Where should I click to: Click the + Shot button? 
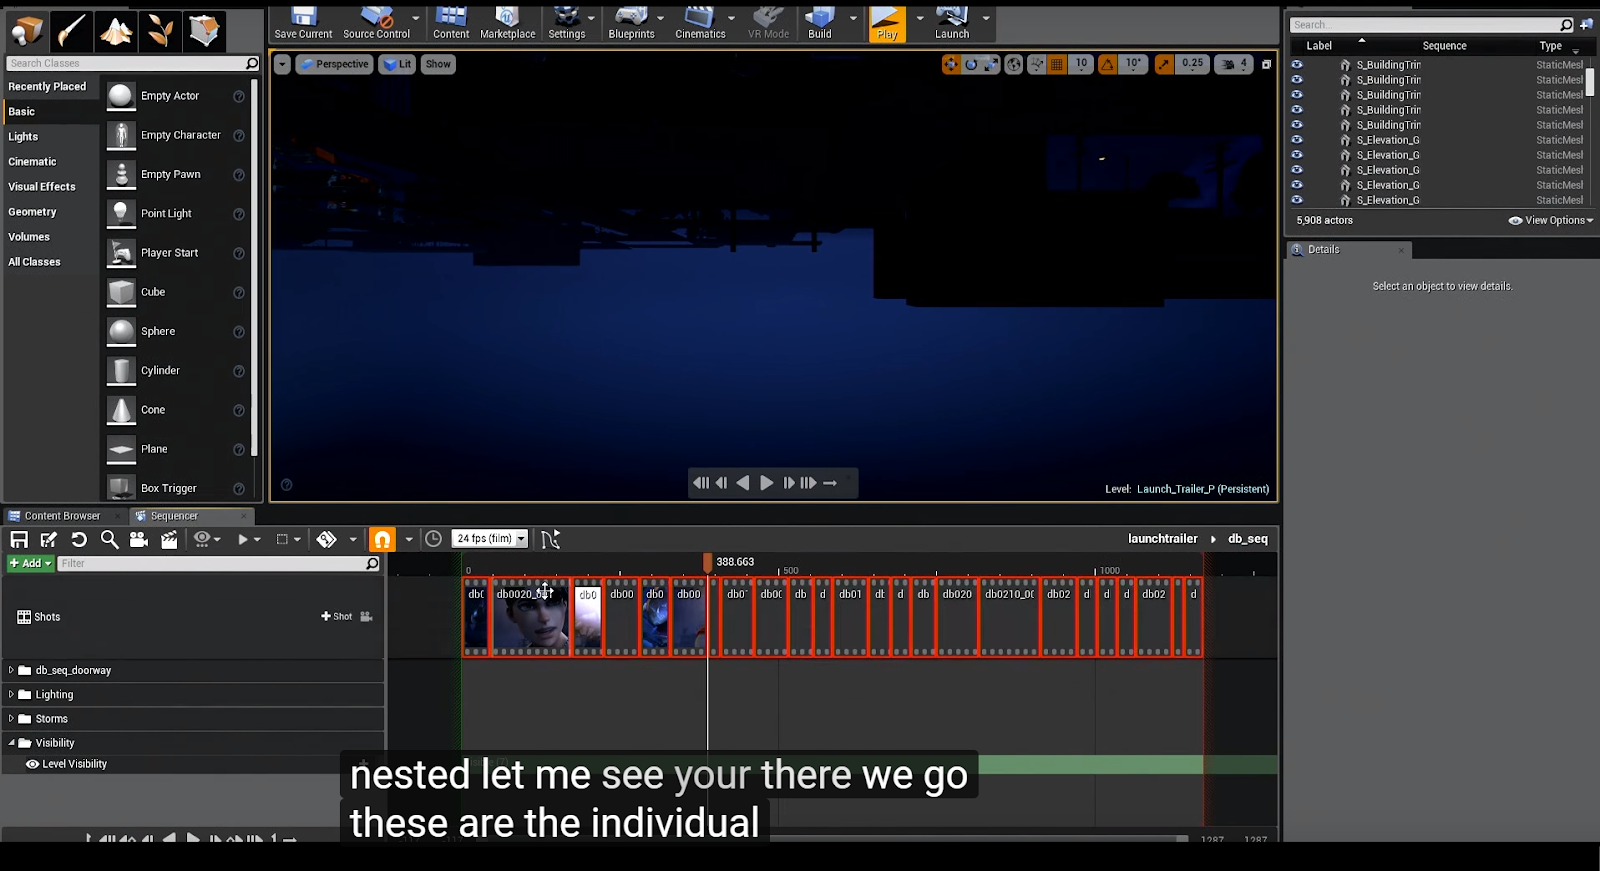pyautogui.click(x=337, y=616)
